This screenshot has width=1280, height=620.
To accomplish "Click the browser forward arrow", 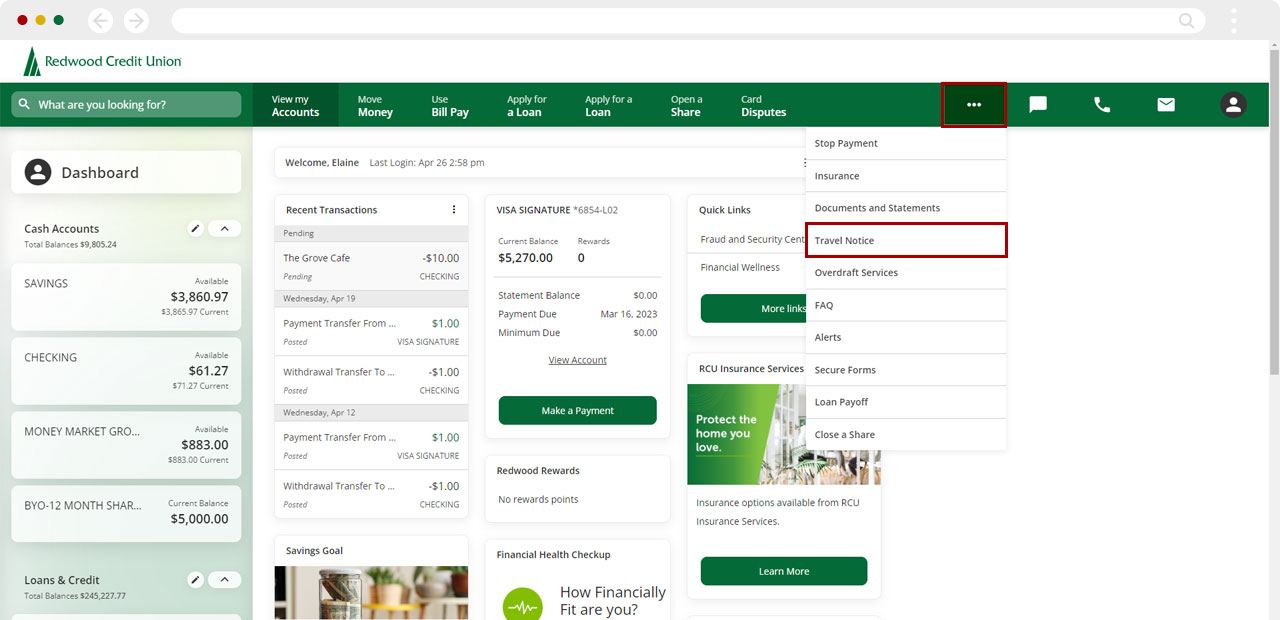I will tap(136, 20).
